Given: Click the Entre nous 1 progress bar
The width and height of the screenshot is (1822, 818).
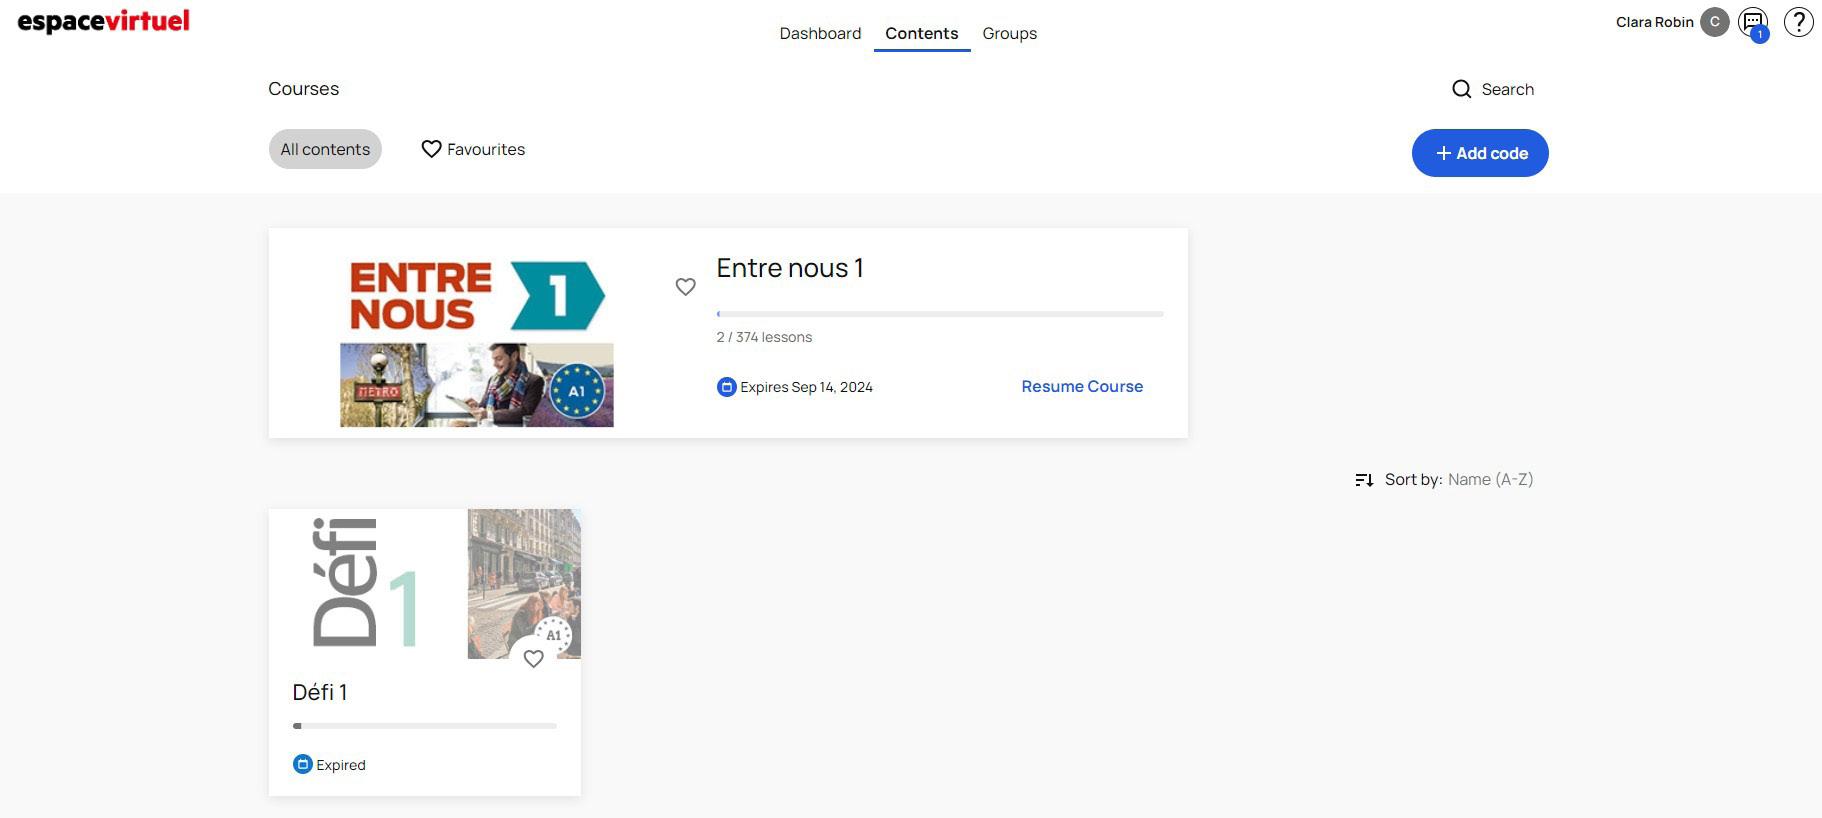Looking at the screenshot, I should 940,314.
